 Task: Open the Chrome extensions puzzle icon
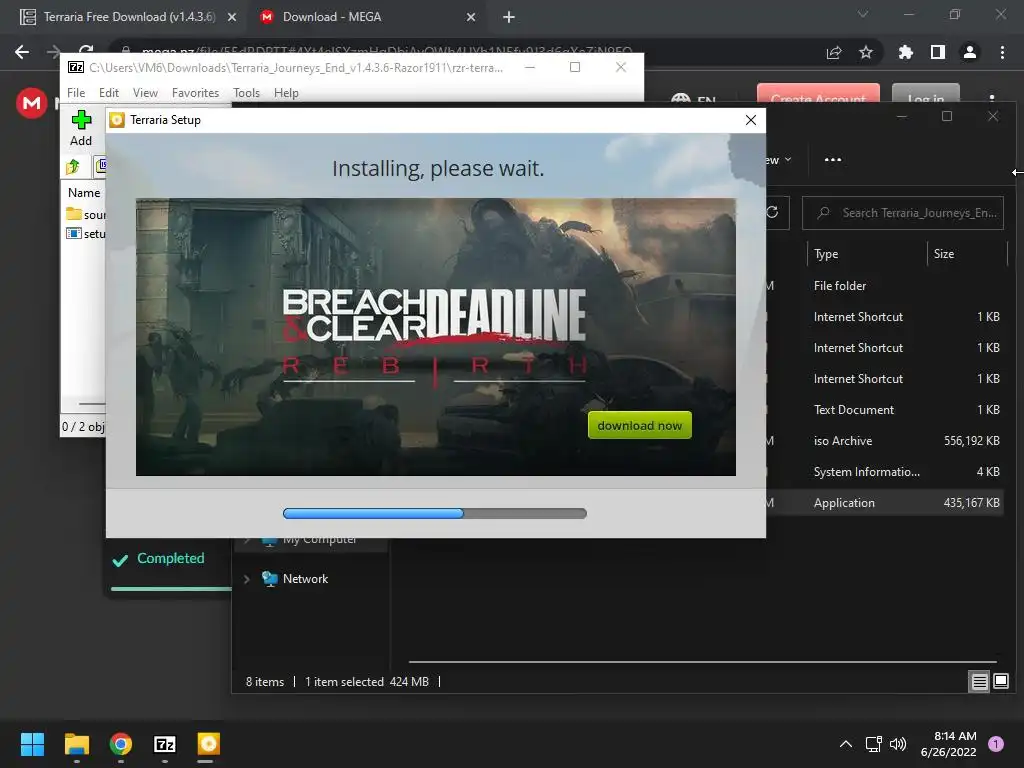click(x=906, y=52)
